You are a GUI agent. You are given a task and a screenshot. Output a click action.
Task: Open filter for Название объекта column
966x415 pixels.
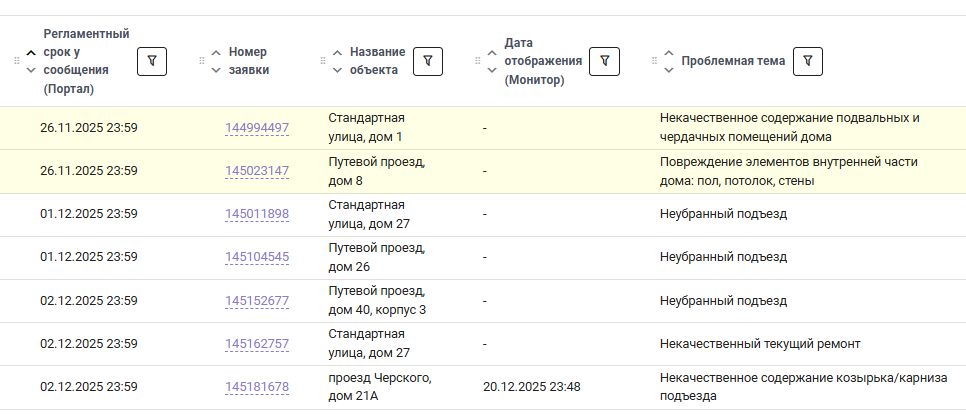click(428, 61)
